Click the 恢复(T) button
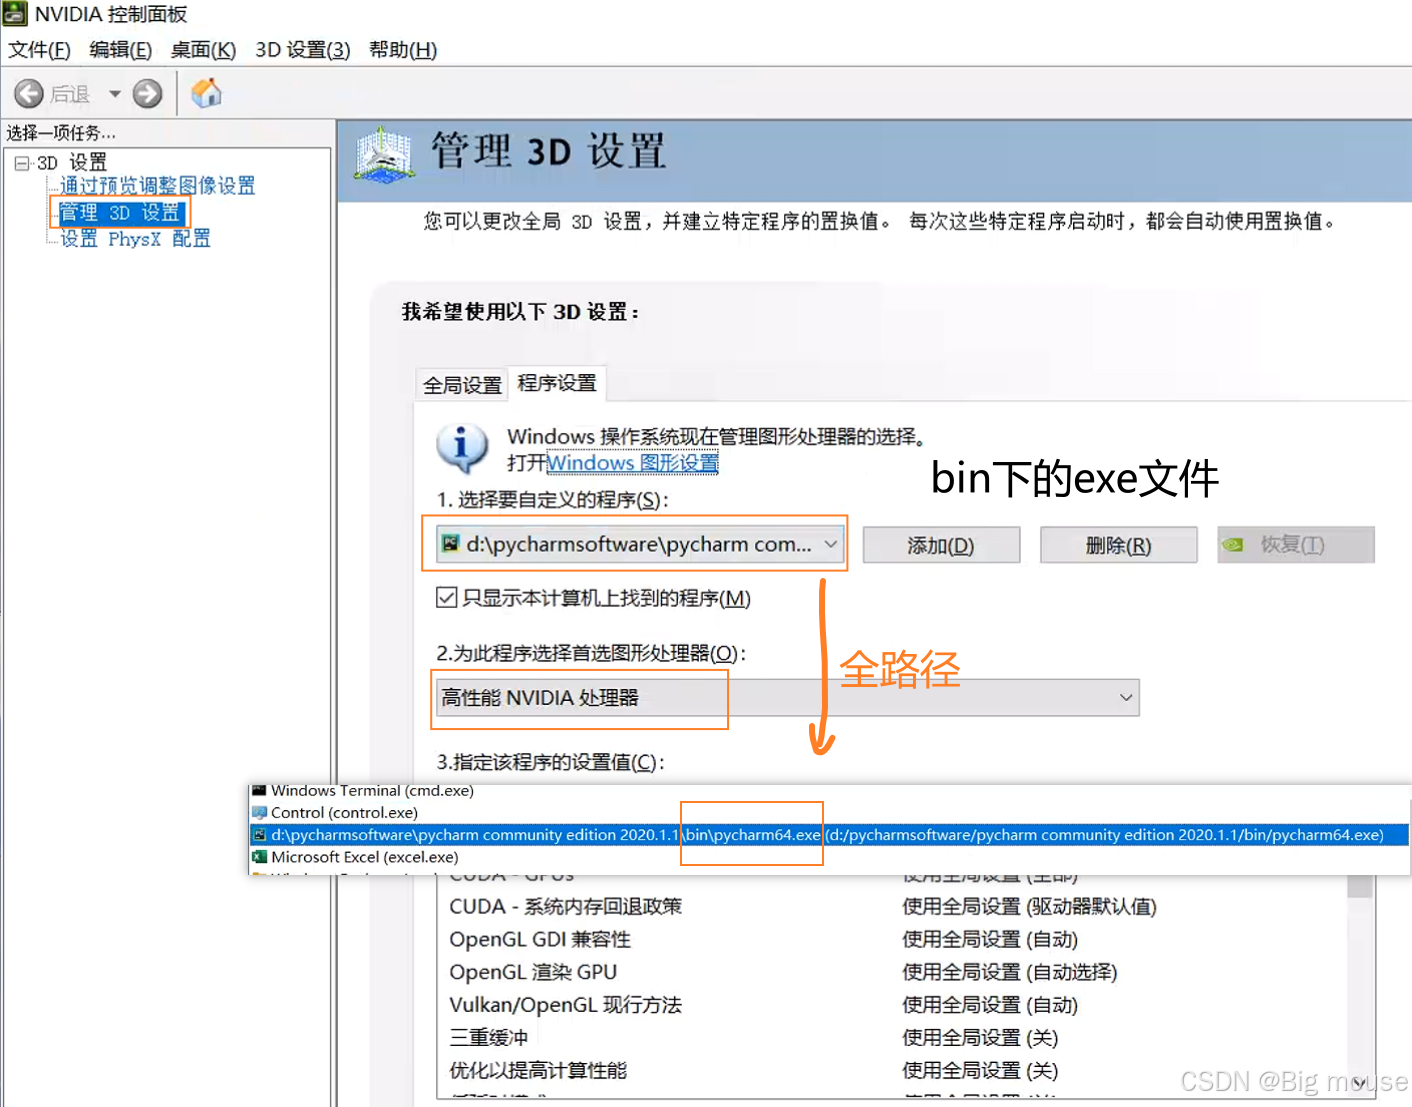 1296,545
